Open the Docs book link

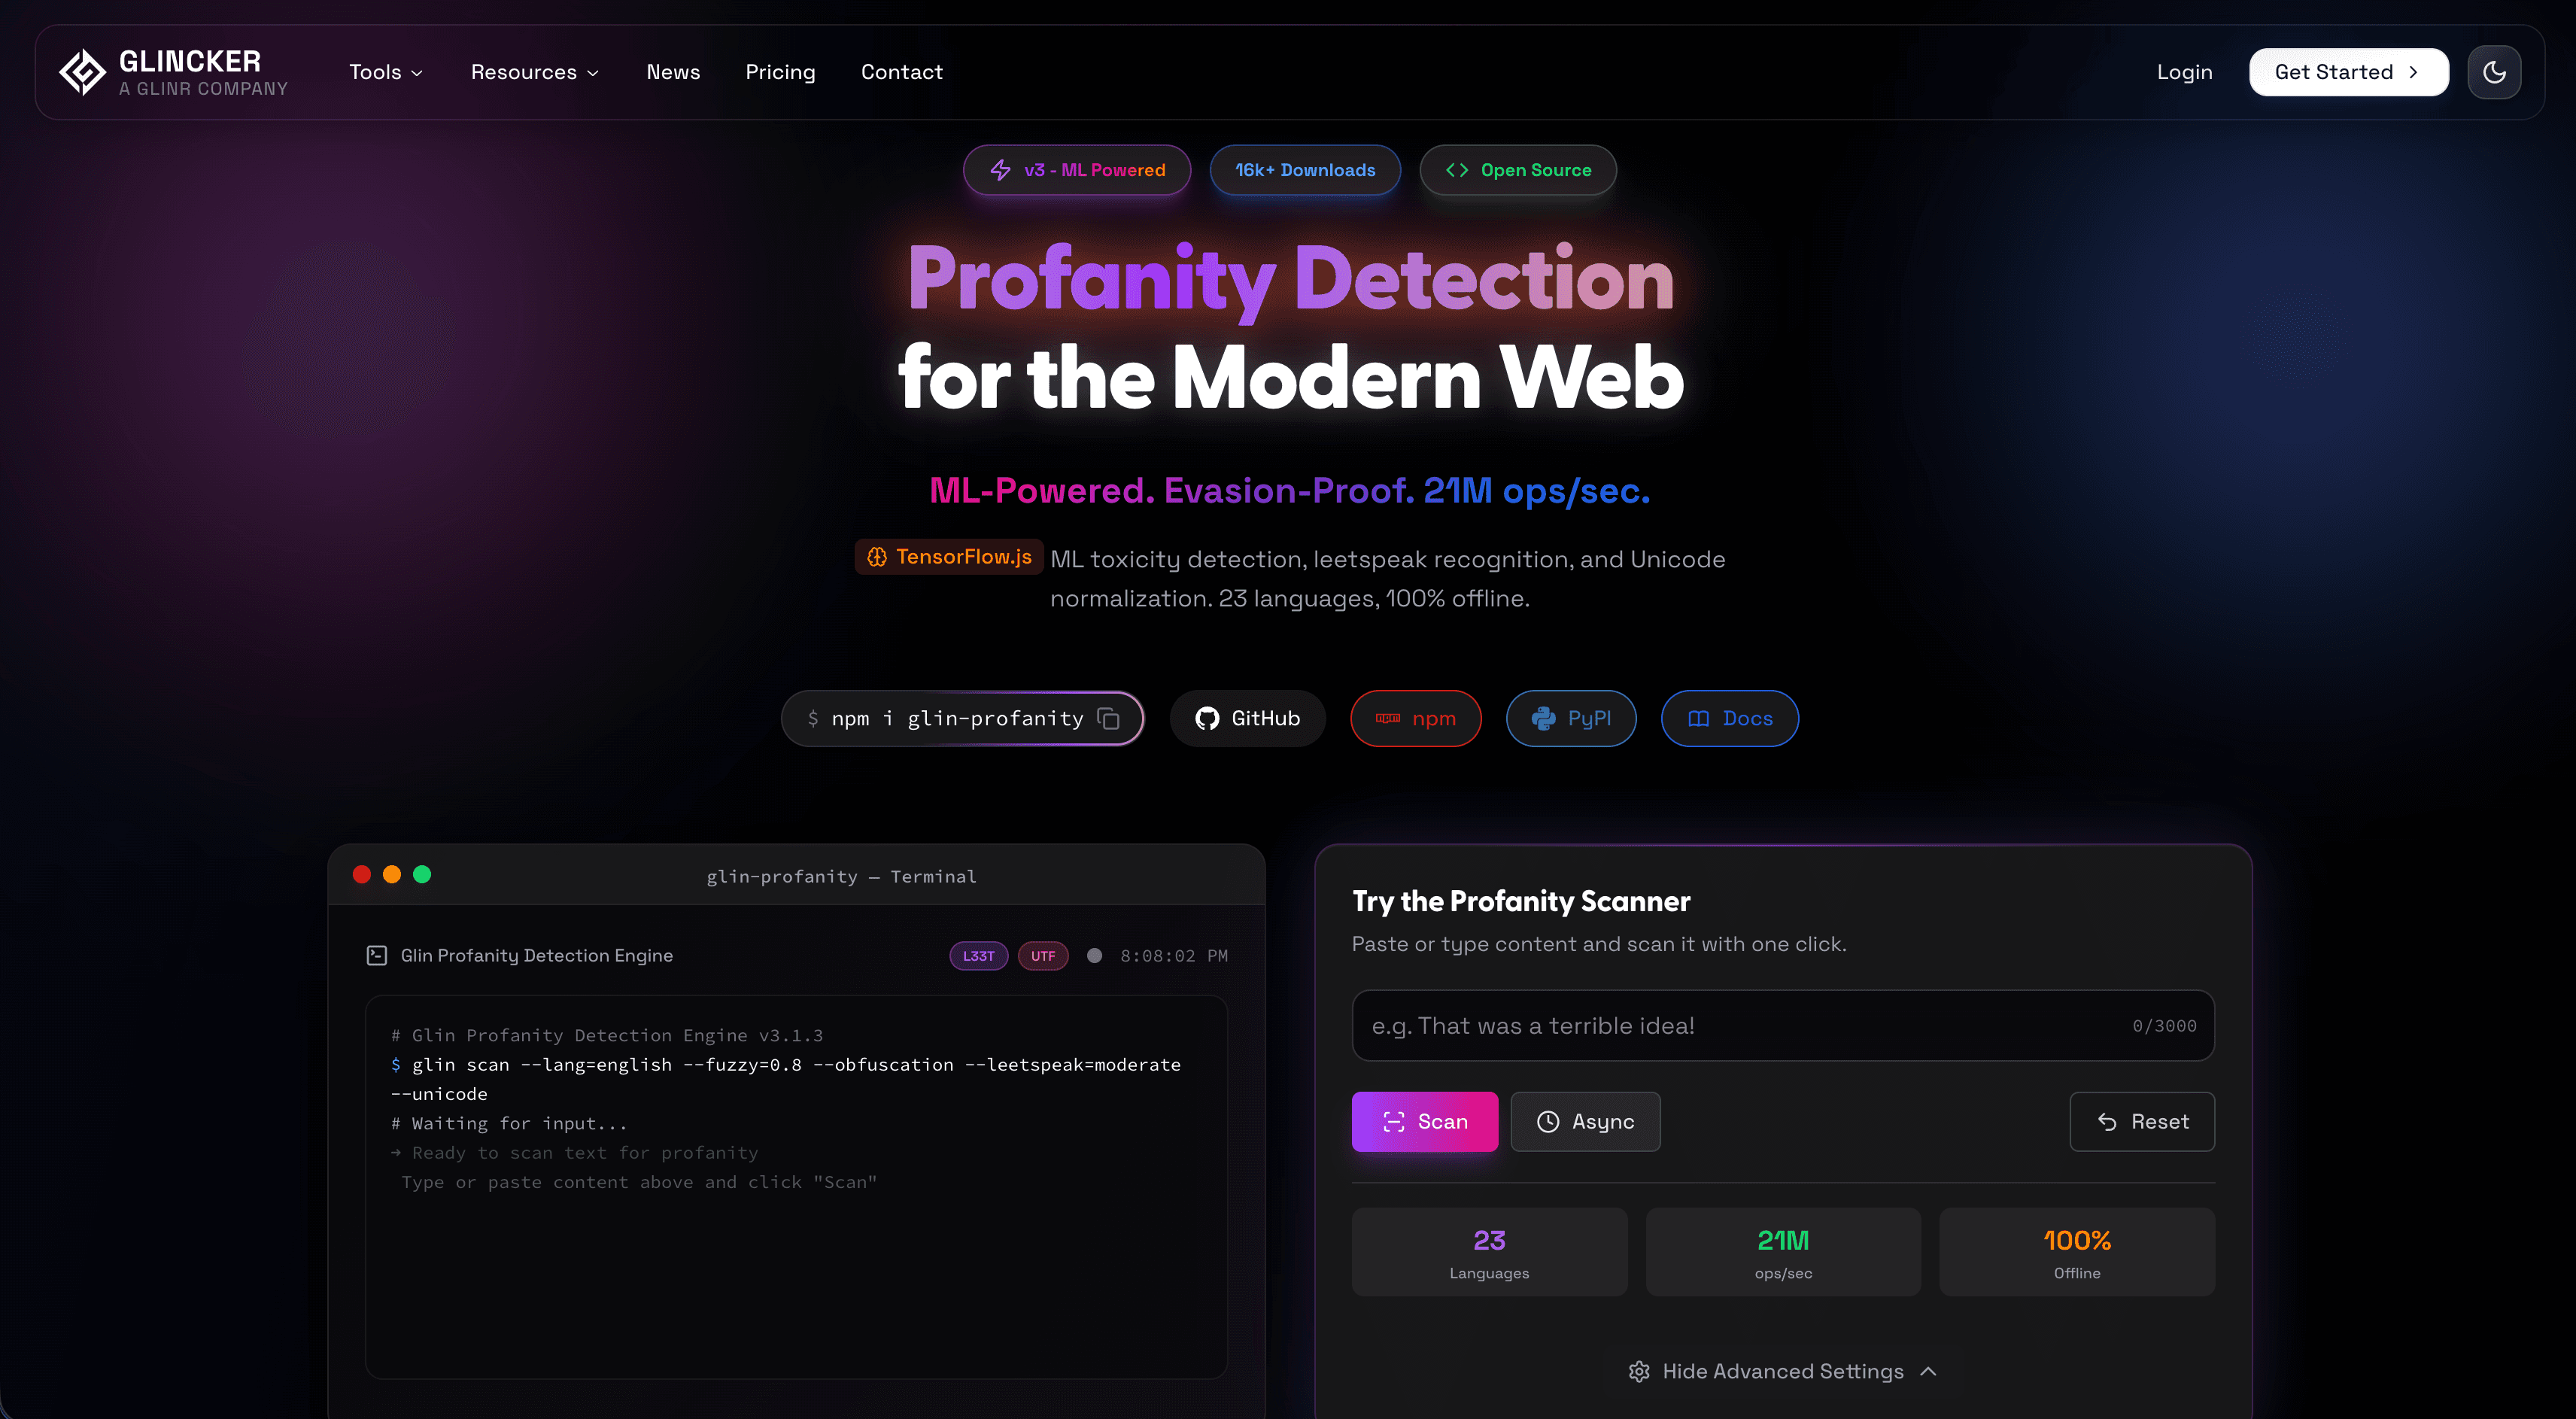point(1729,718)
